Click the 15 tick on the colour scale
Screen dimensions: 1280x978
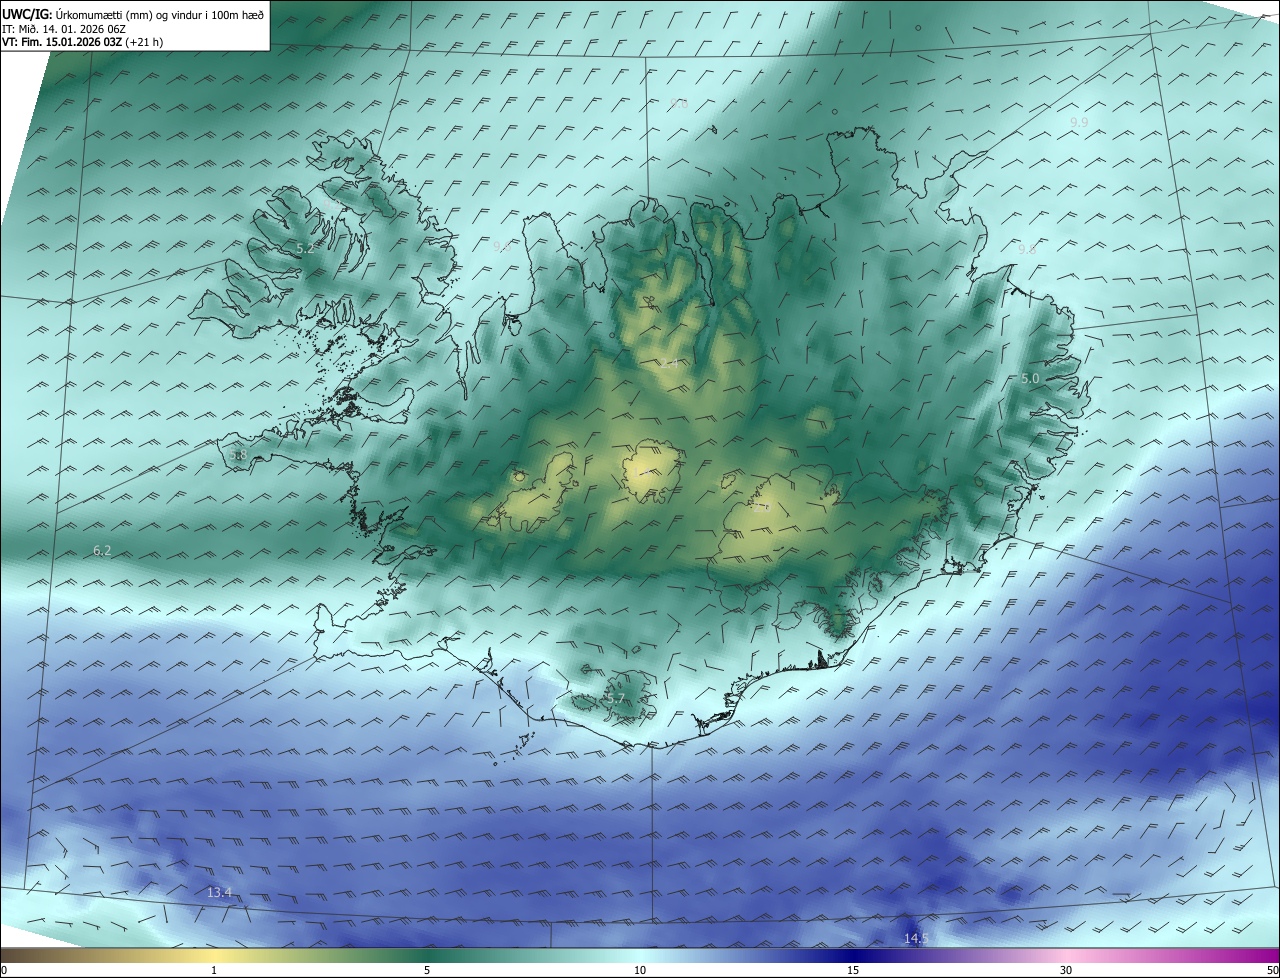coord(853,970)
